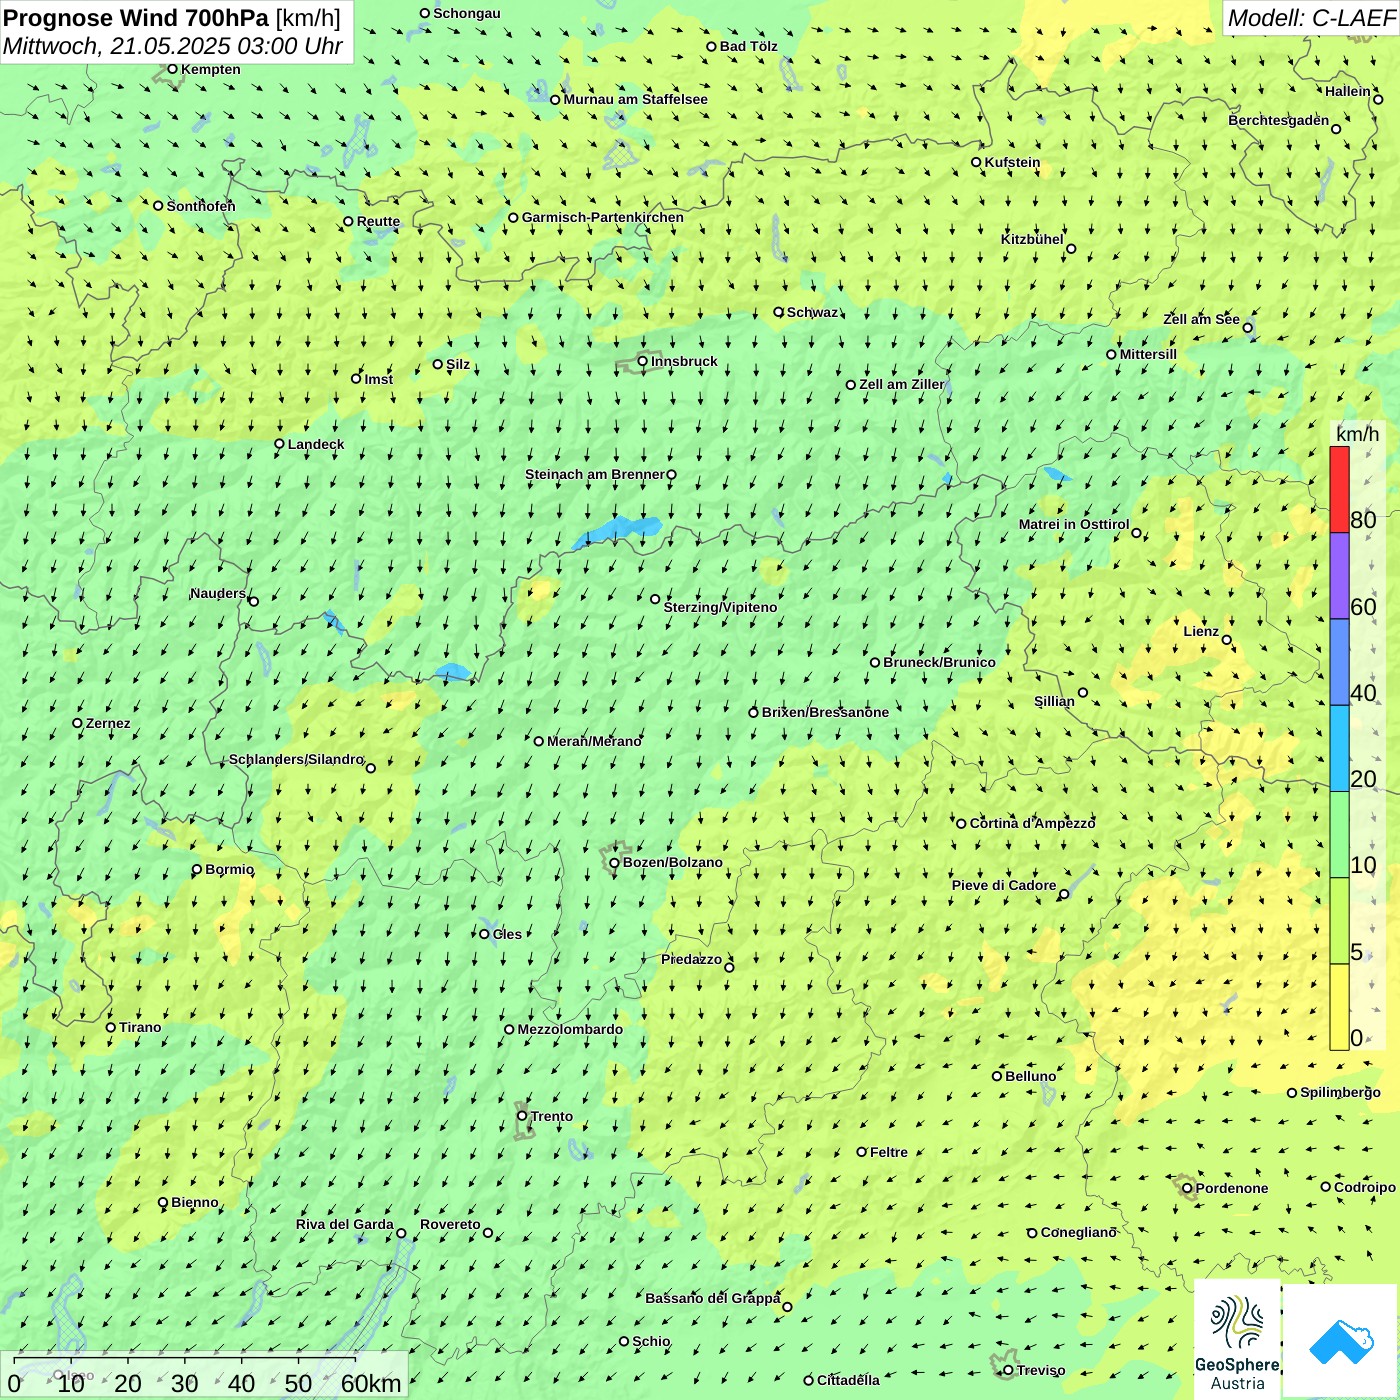Click the 'Cortina d'Ampezzo' label

[1033, 823]
